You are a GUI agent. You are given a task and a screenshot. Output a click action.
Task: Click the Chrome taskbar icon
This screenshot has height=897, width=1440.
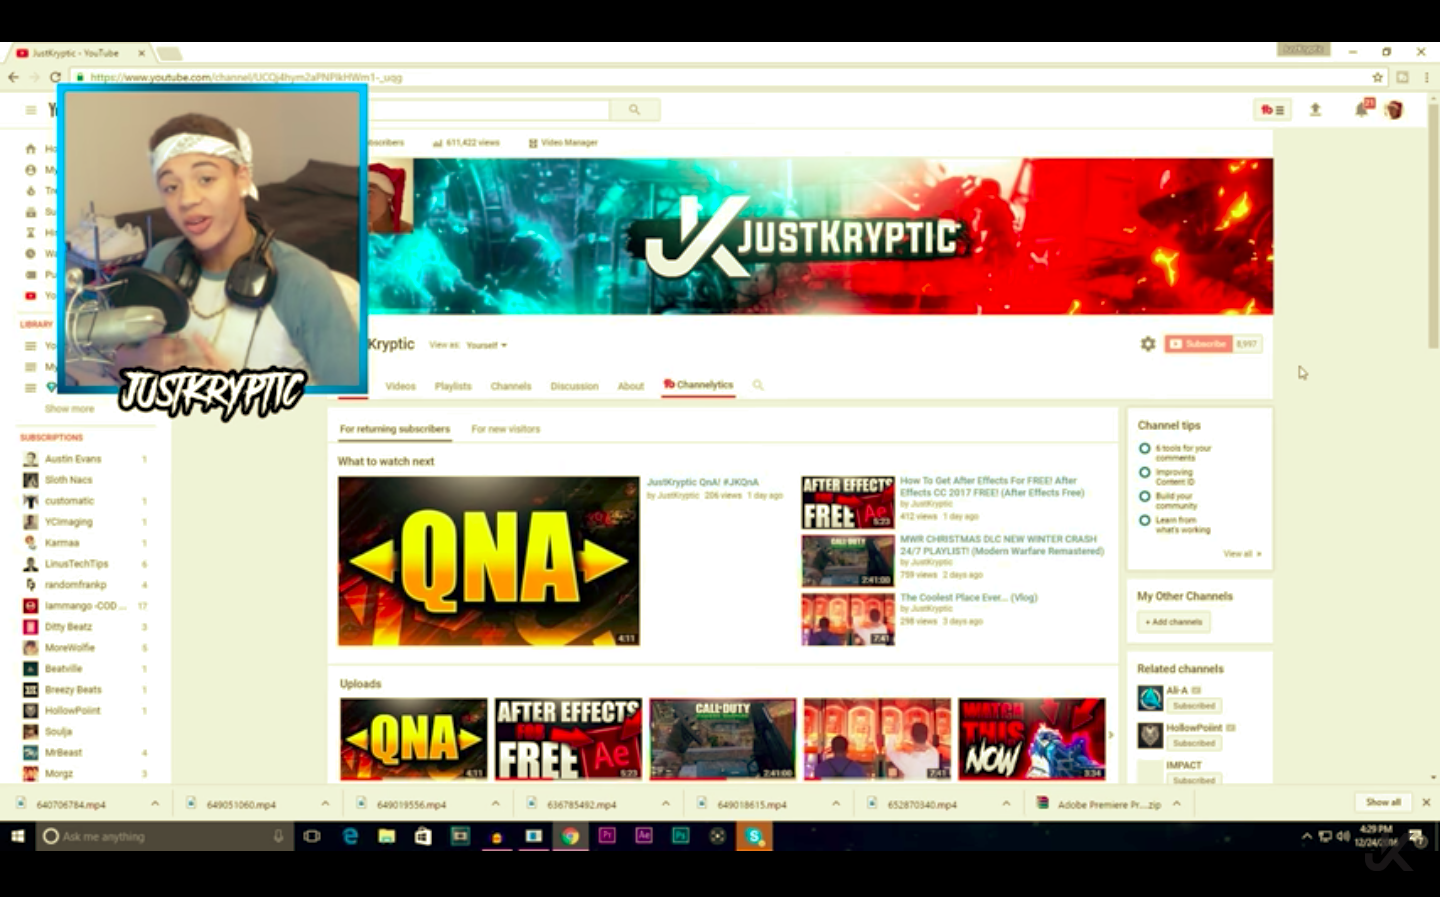pos(570,836)
